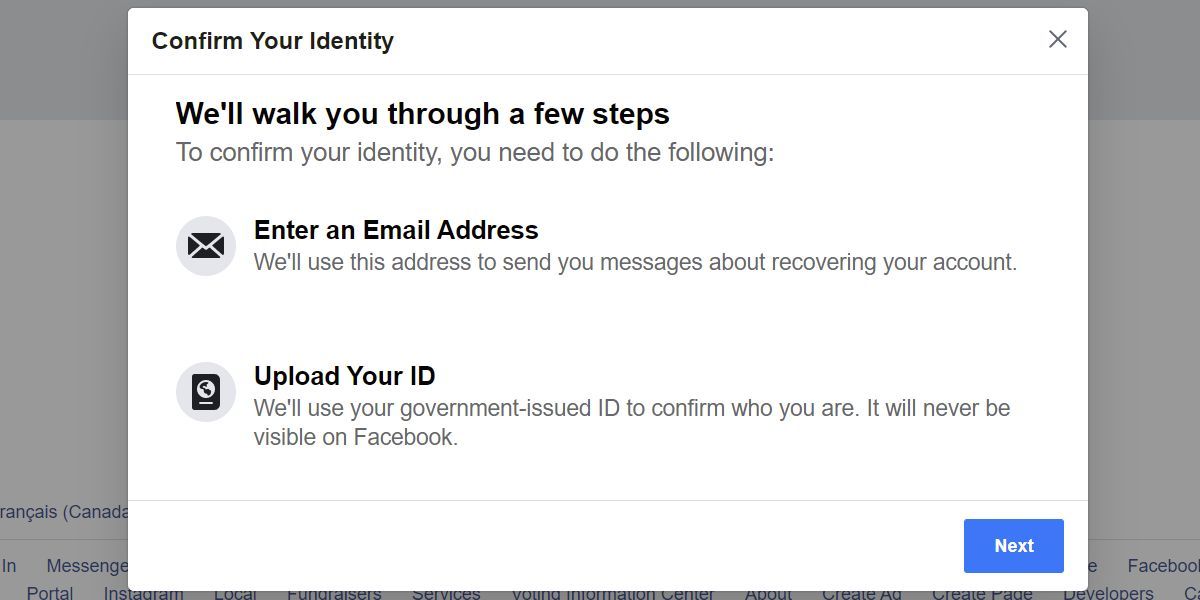Image resolution: width=1200 pixels, height=600 pixels.
Task: Open the About footer link
Action: [768, 594]
